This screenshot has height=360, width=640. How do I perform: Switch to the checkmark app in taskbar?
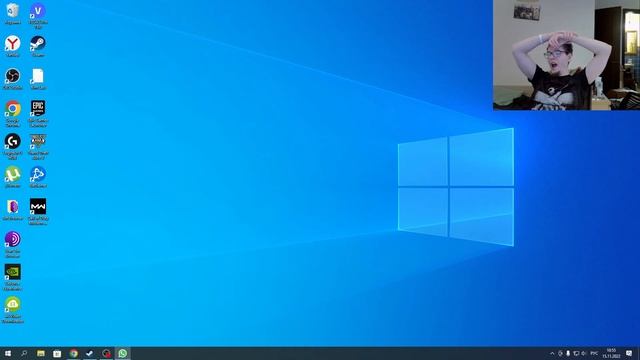[x=90, y=353]
